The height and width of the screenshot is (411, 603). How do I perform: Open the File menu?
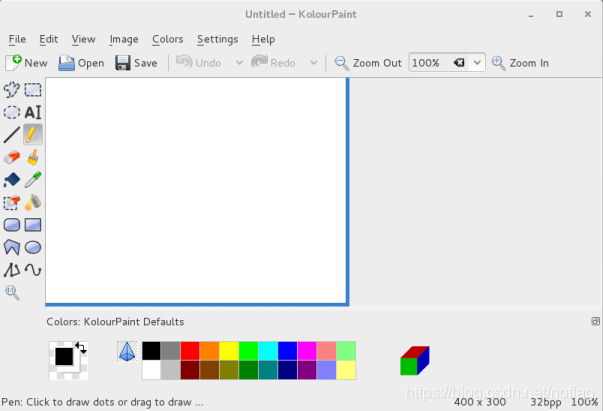click(x=17, y=39)
